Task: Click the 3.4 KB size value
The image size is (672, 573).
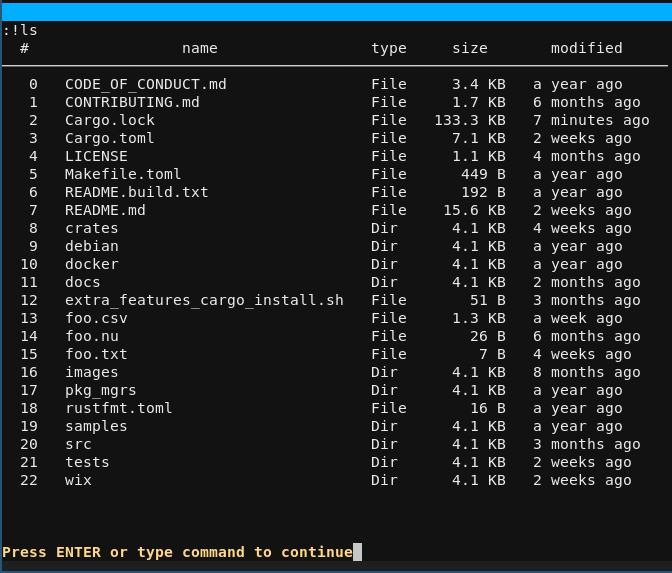Action: [479, 84]
